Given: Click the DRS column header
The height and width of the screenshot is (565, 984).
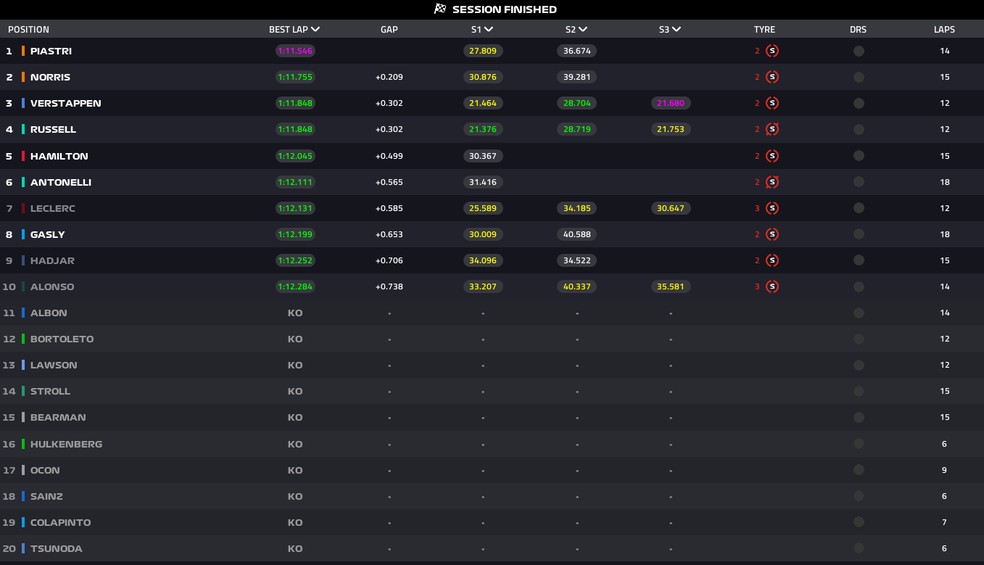Looking at the screenshot, I should 858,30.
